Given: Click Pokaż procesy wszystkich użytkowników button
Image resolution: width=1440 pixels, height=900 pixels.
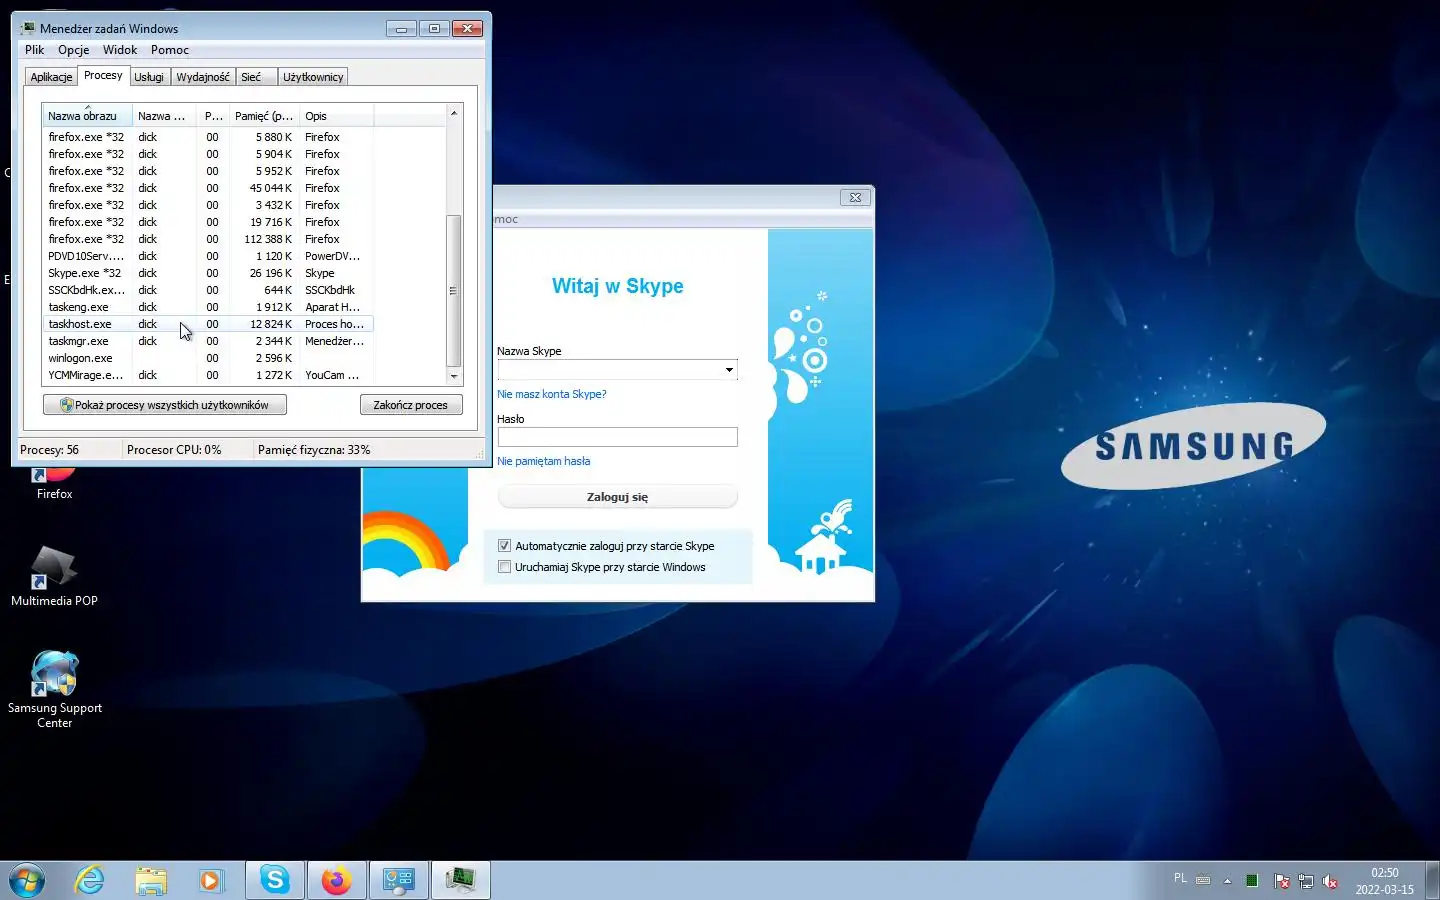Looking at the screenshot, I should (x=165, y=405).
